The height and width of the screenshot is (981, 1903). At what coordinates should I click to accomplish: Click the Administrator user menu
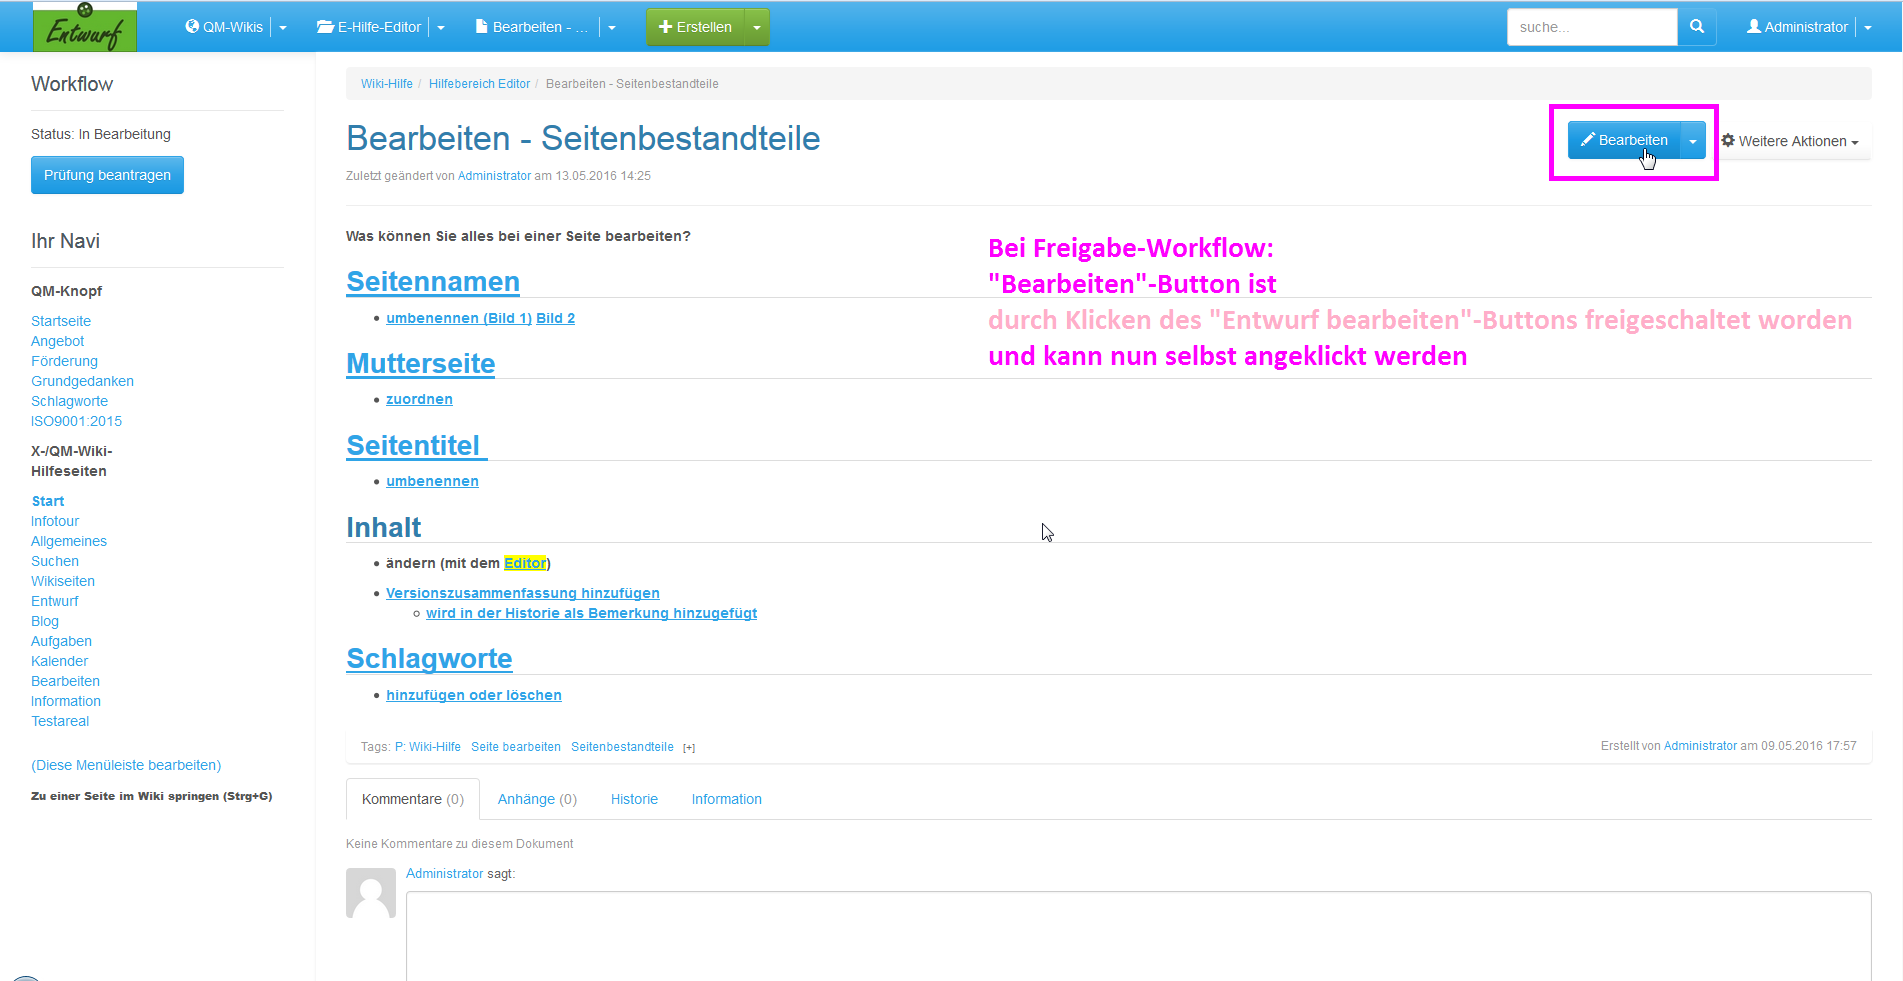coord(1797,27)
